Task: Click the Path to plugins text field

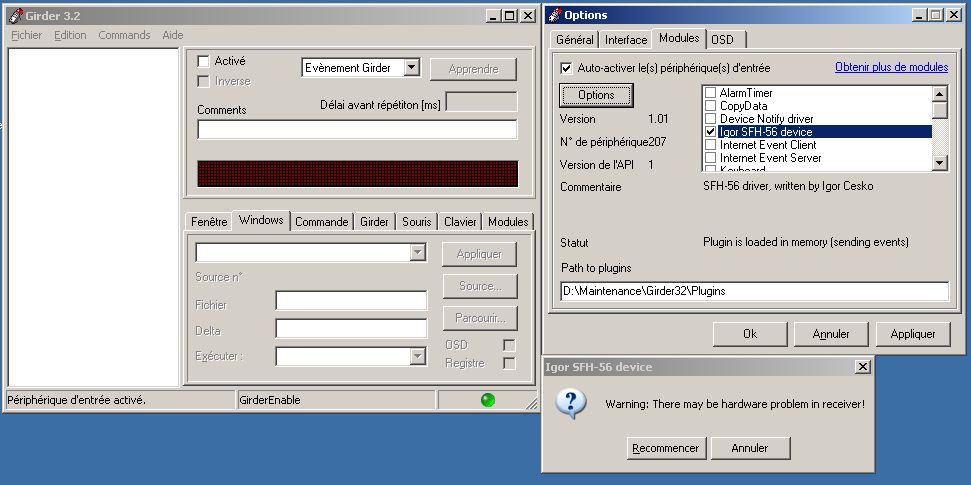Action: 754,291
